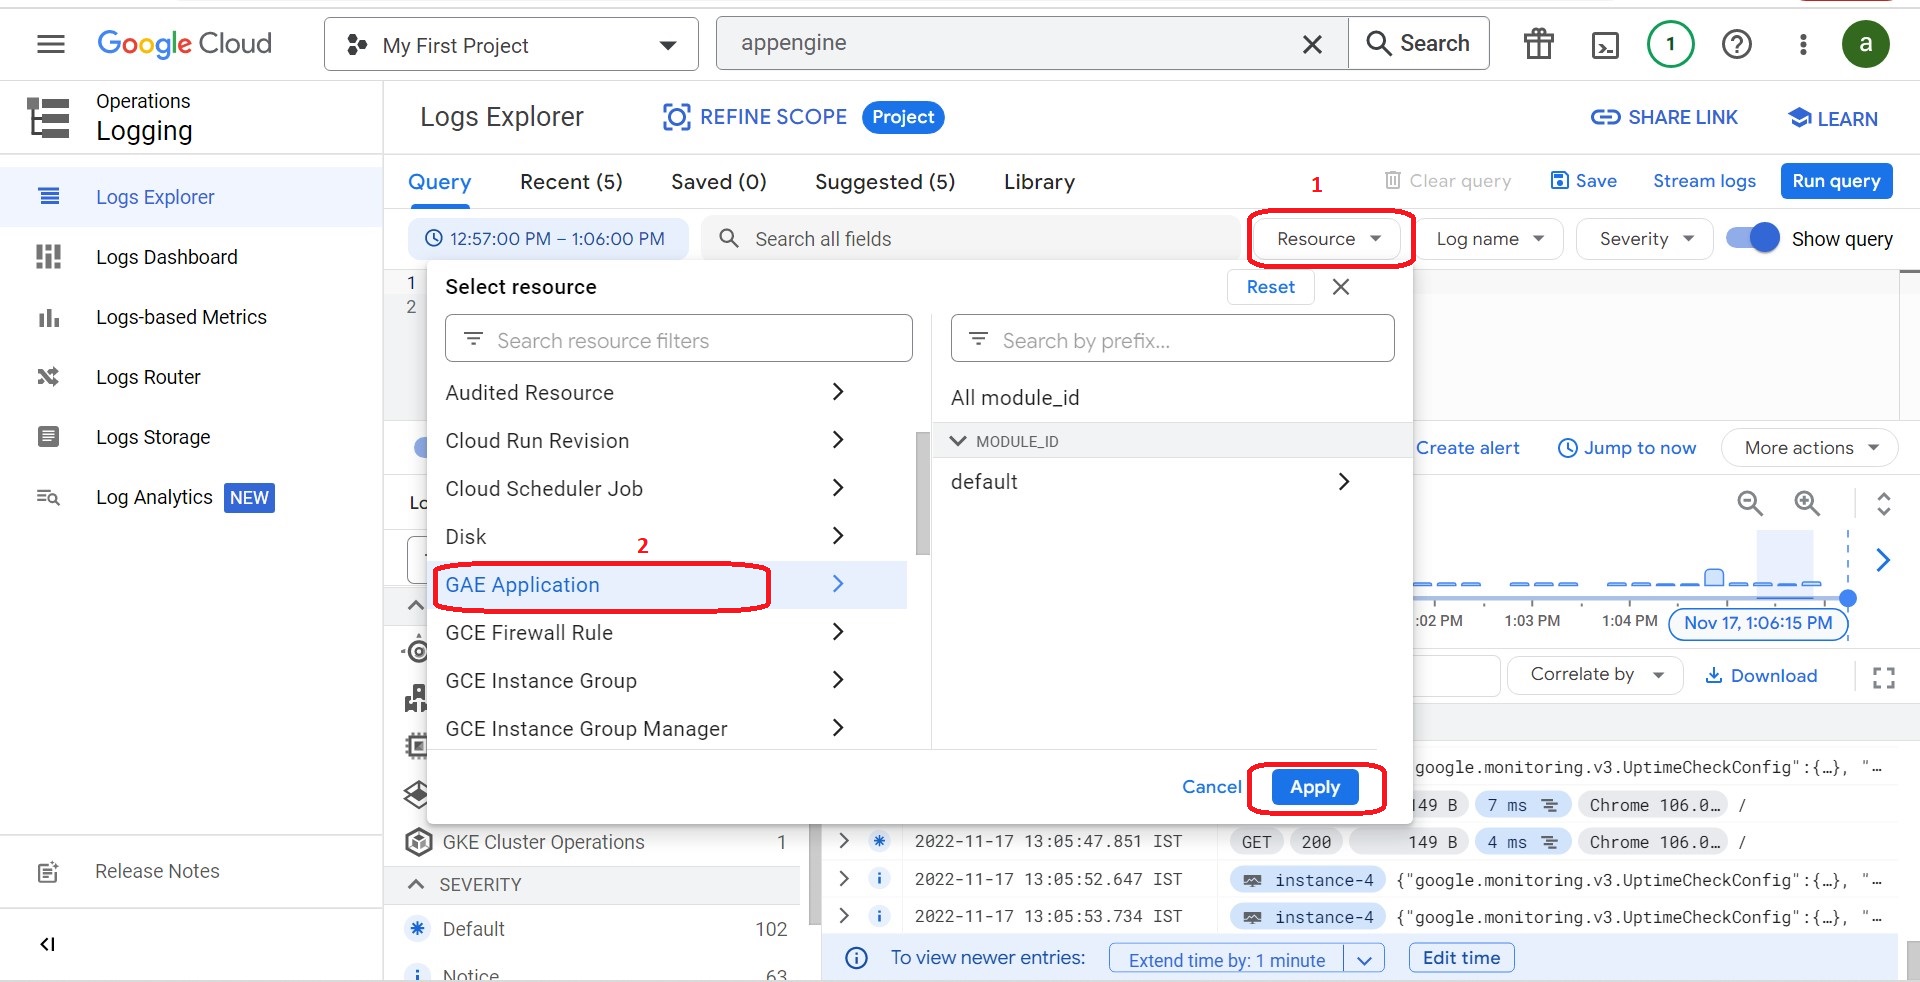Viewport: 1920px width, 982px height.
Task: Expand logs results to full screen
Action: click(x=1883, y=677)
